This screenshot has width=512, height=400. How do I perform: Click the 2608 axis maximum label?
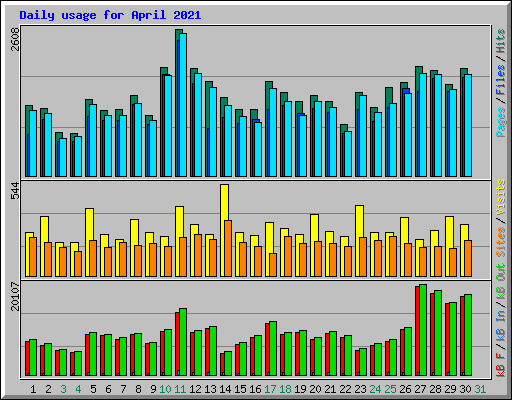pos(15,40)
